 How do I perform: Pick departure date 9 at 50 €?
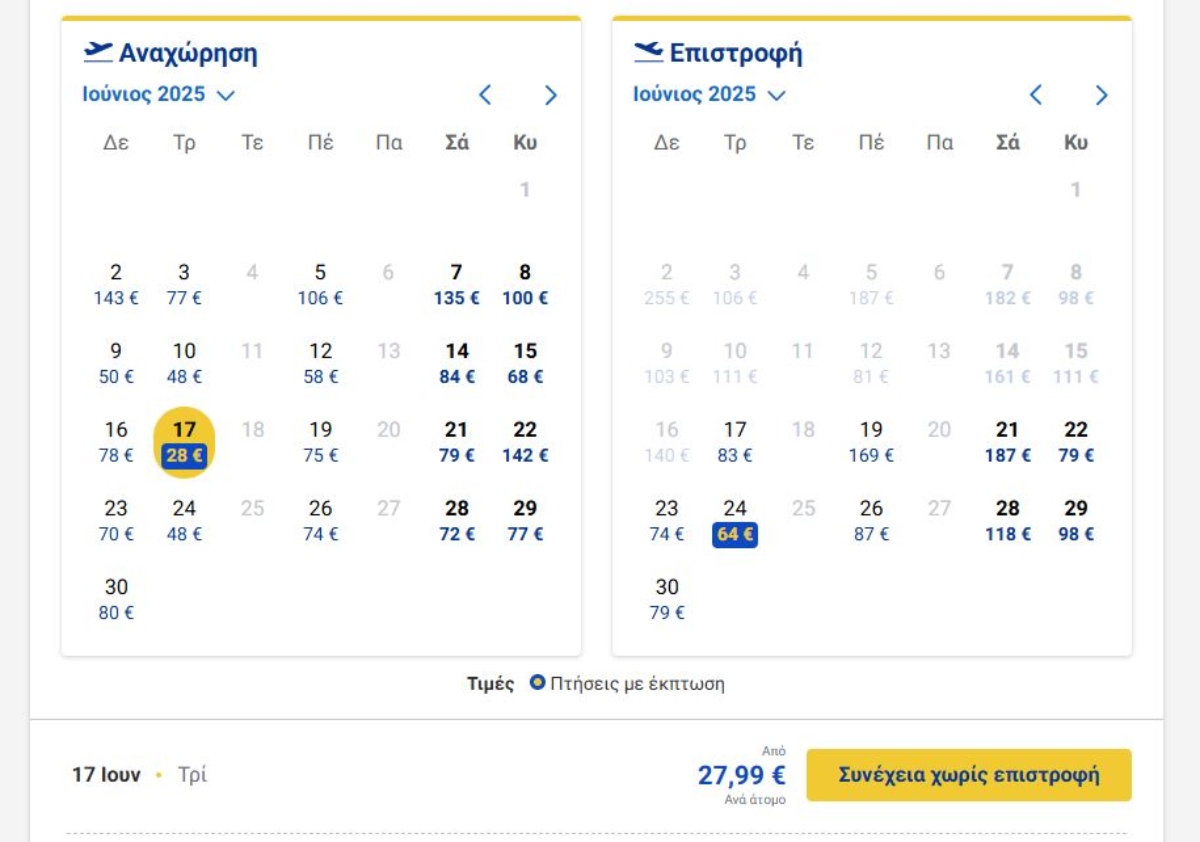(116, 364)
